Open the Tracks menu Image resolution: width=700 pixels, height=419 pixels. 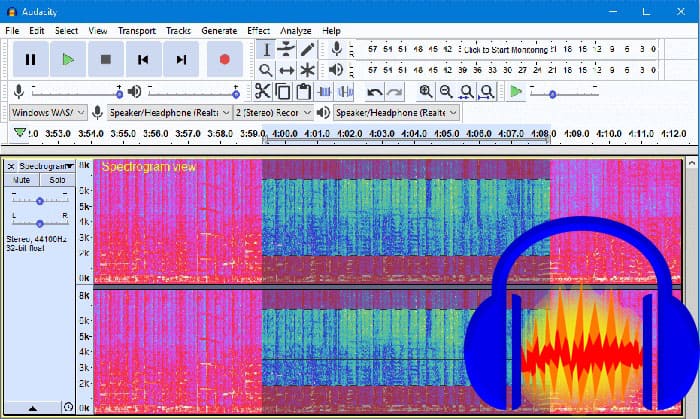179,30
